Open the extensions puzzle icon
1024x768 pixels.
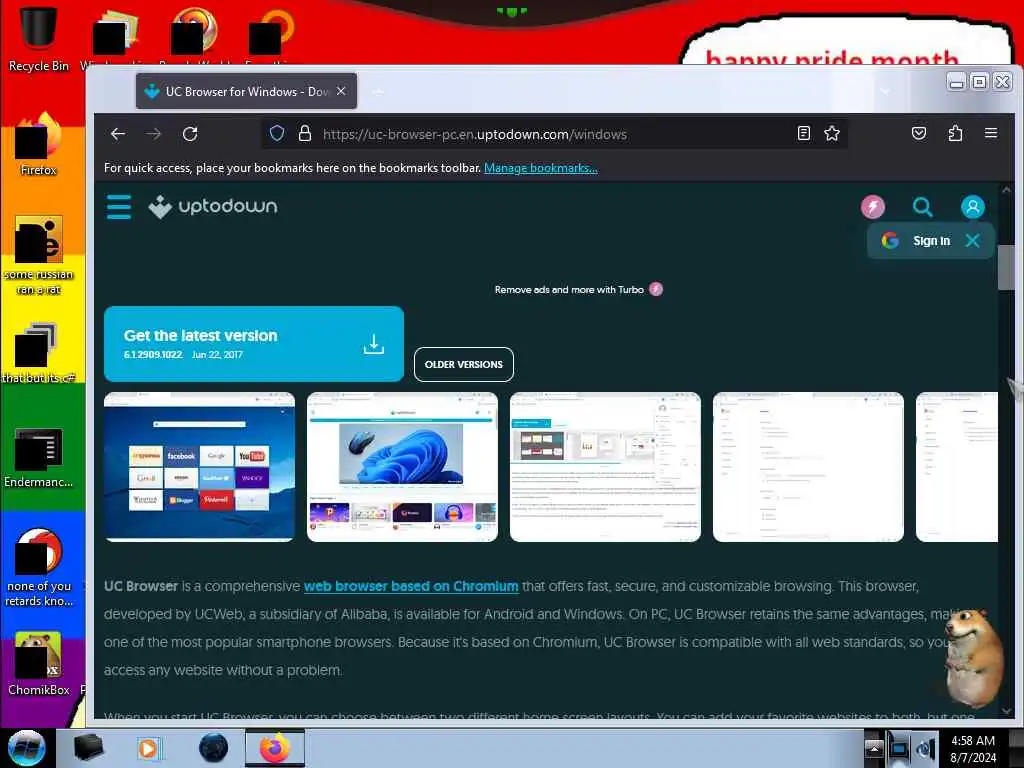coord(955,133)
